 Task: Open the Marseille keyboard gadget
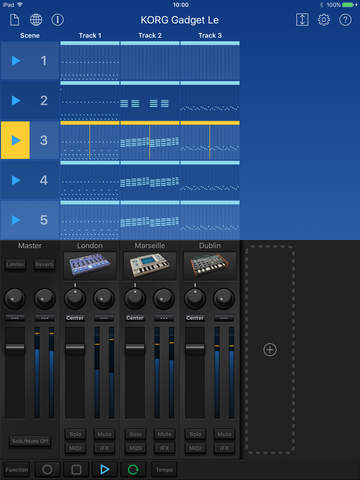coord(150,265)
